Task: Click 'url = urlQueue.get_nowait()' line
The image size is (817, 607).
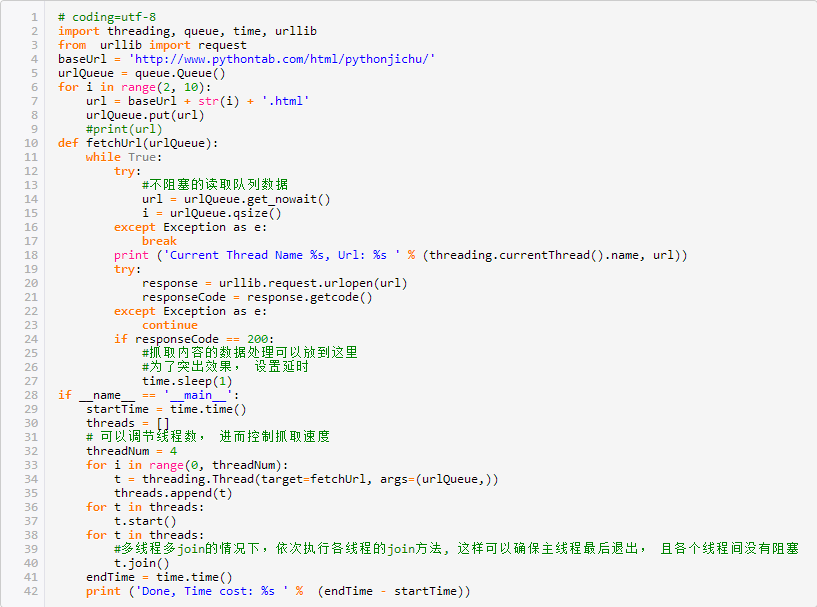Action: click(236, 199)
